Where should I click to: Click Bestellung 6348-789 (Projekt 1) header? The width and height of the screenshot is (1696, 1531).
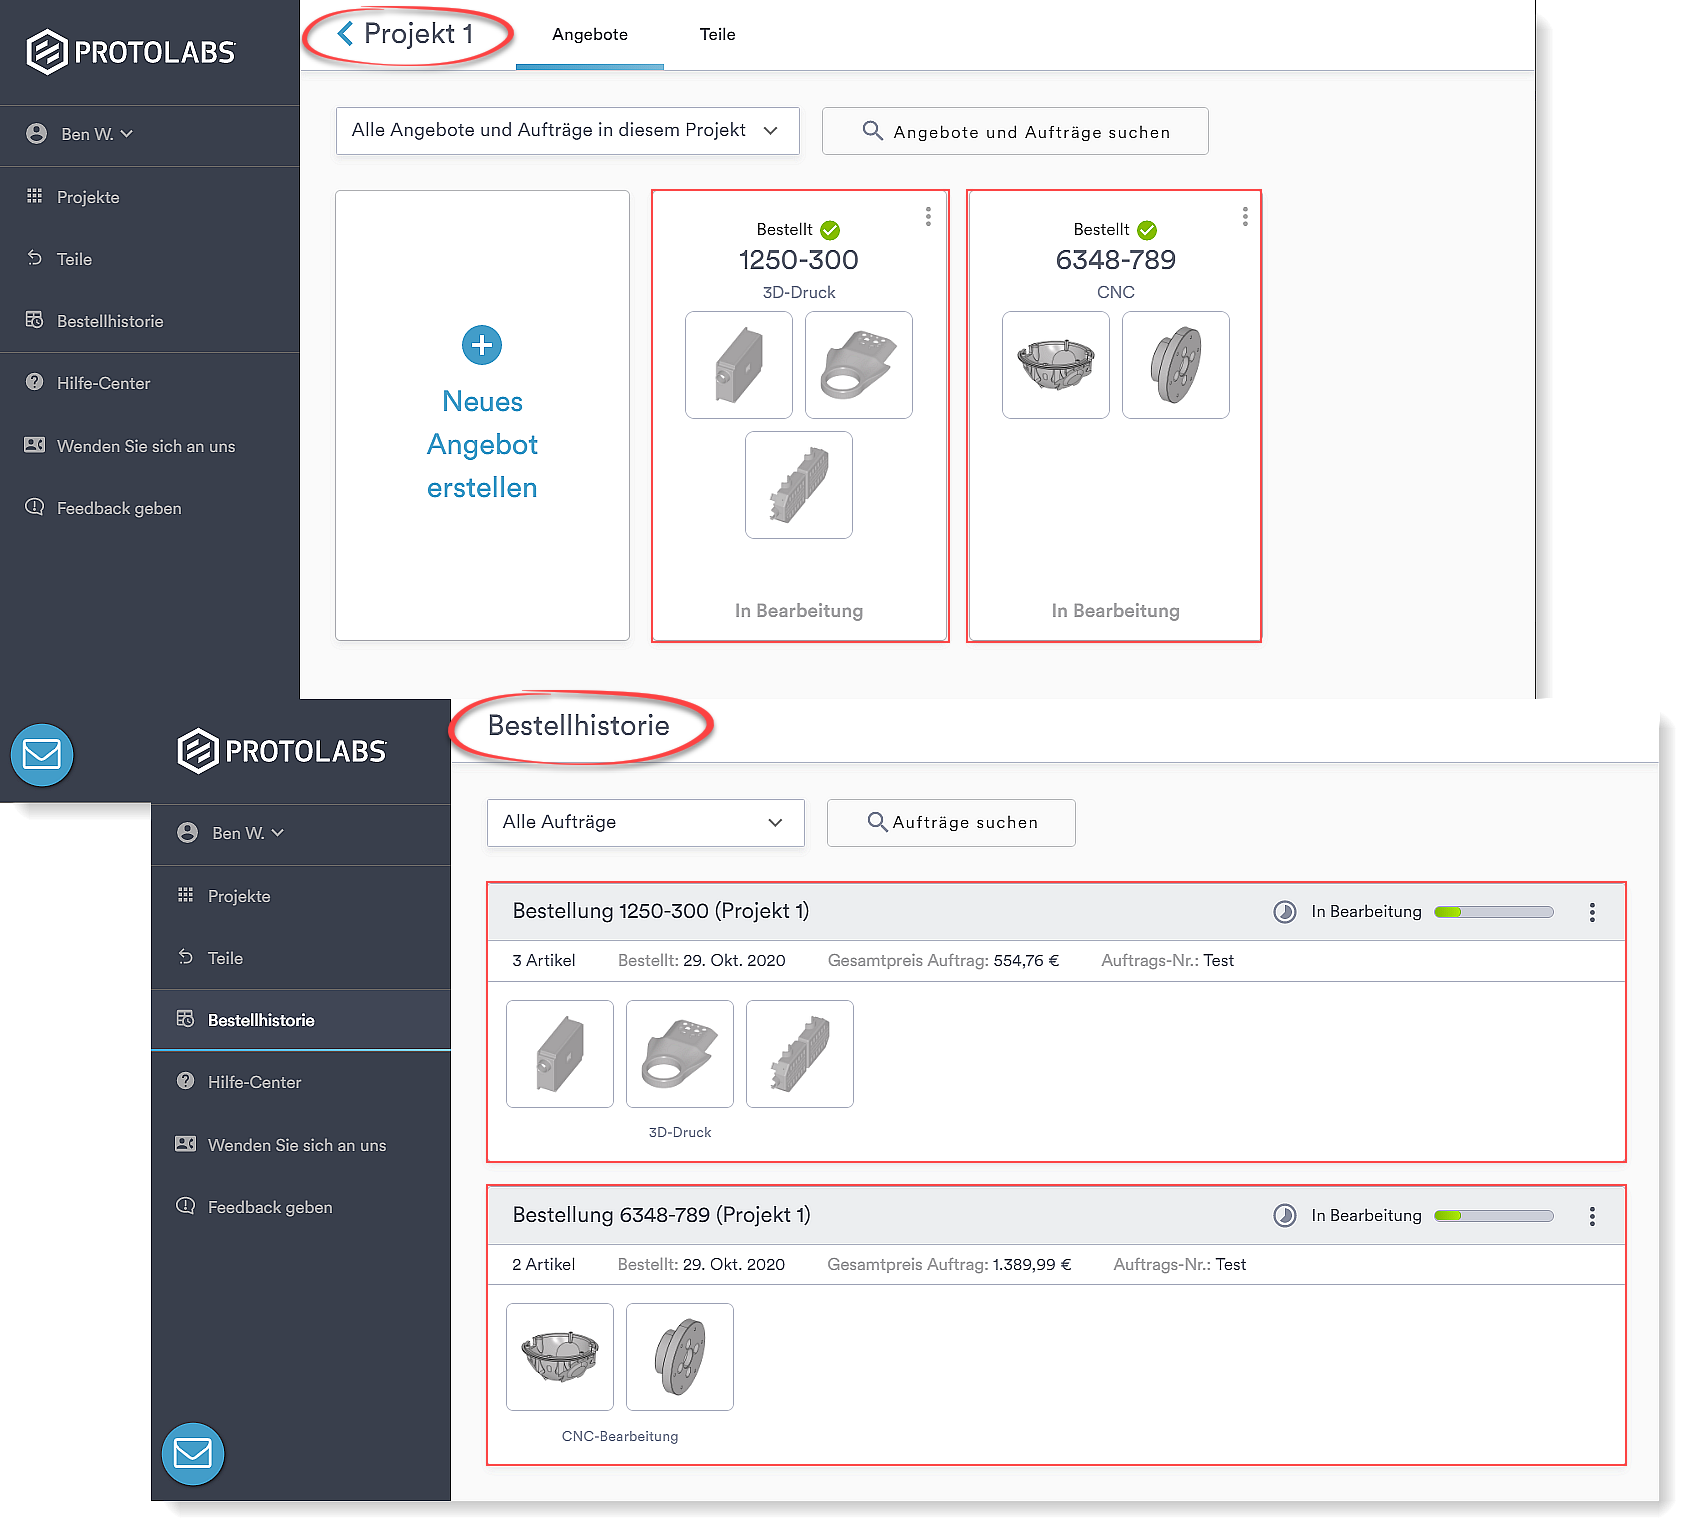(x=661, y=1215)
